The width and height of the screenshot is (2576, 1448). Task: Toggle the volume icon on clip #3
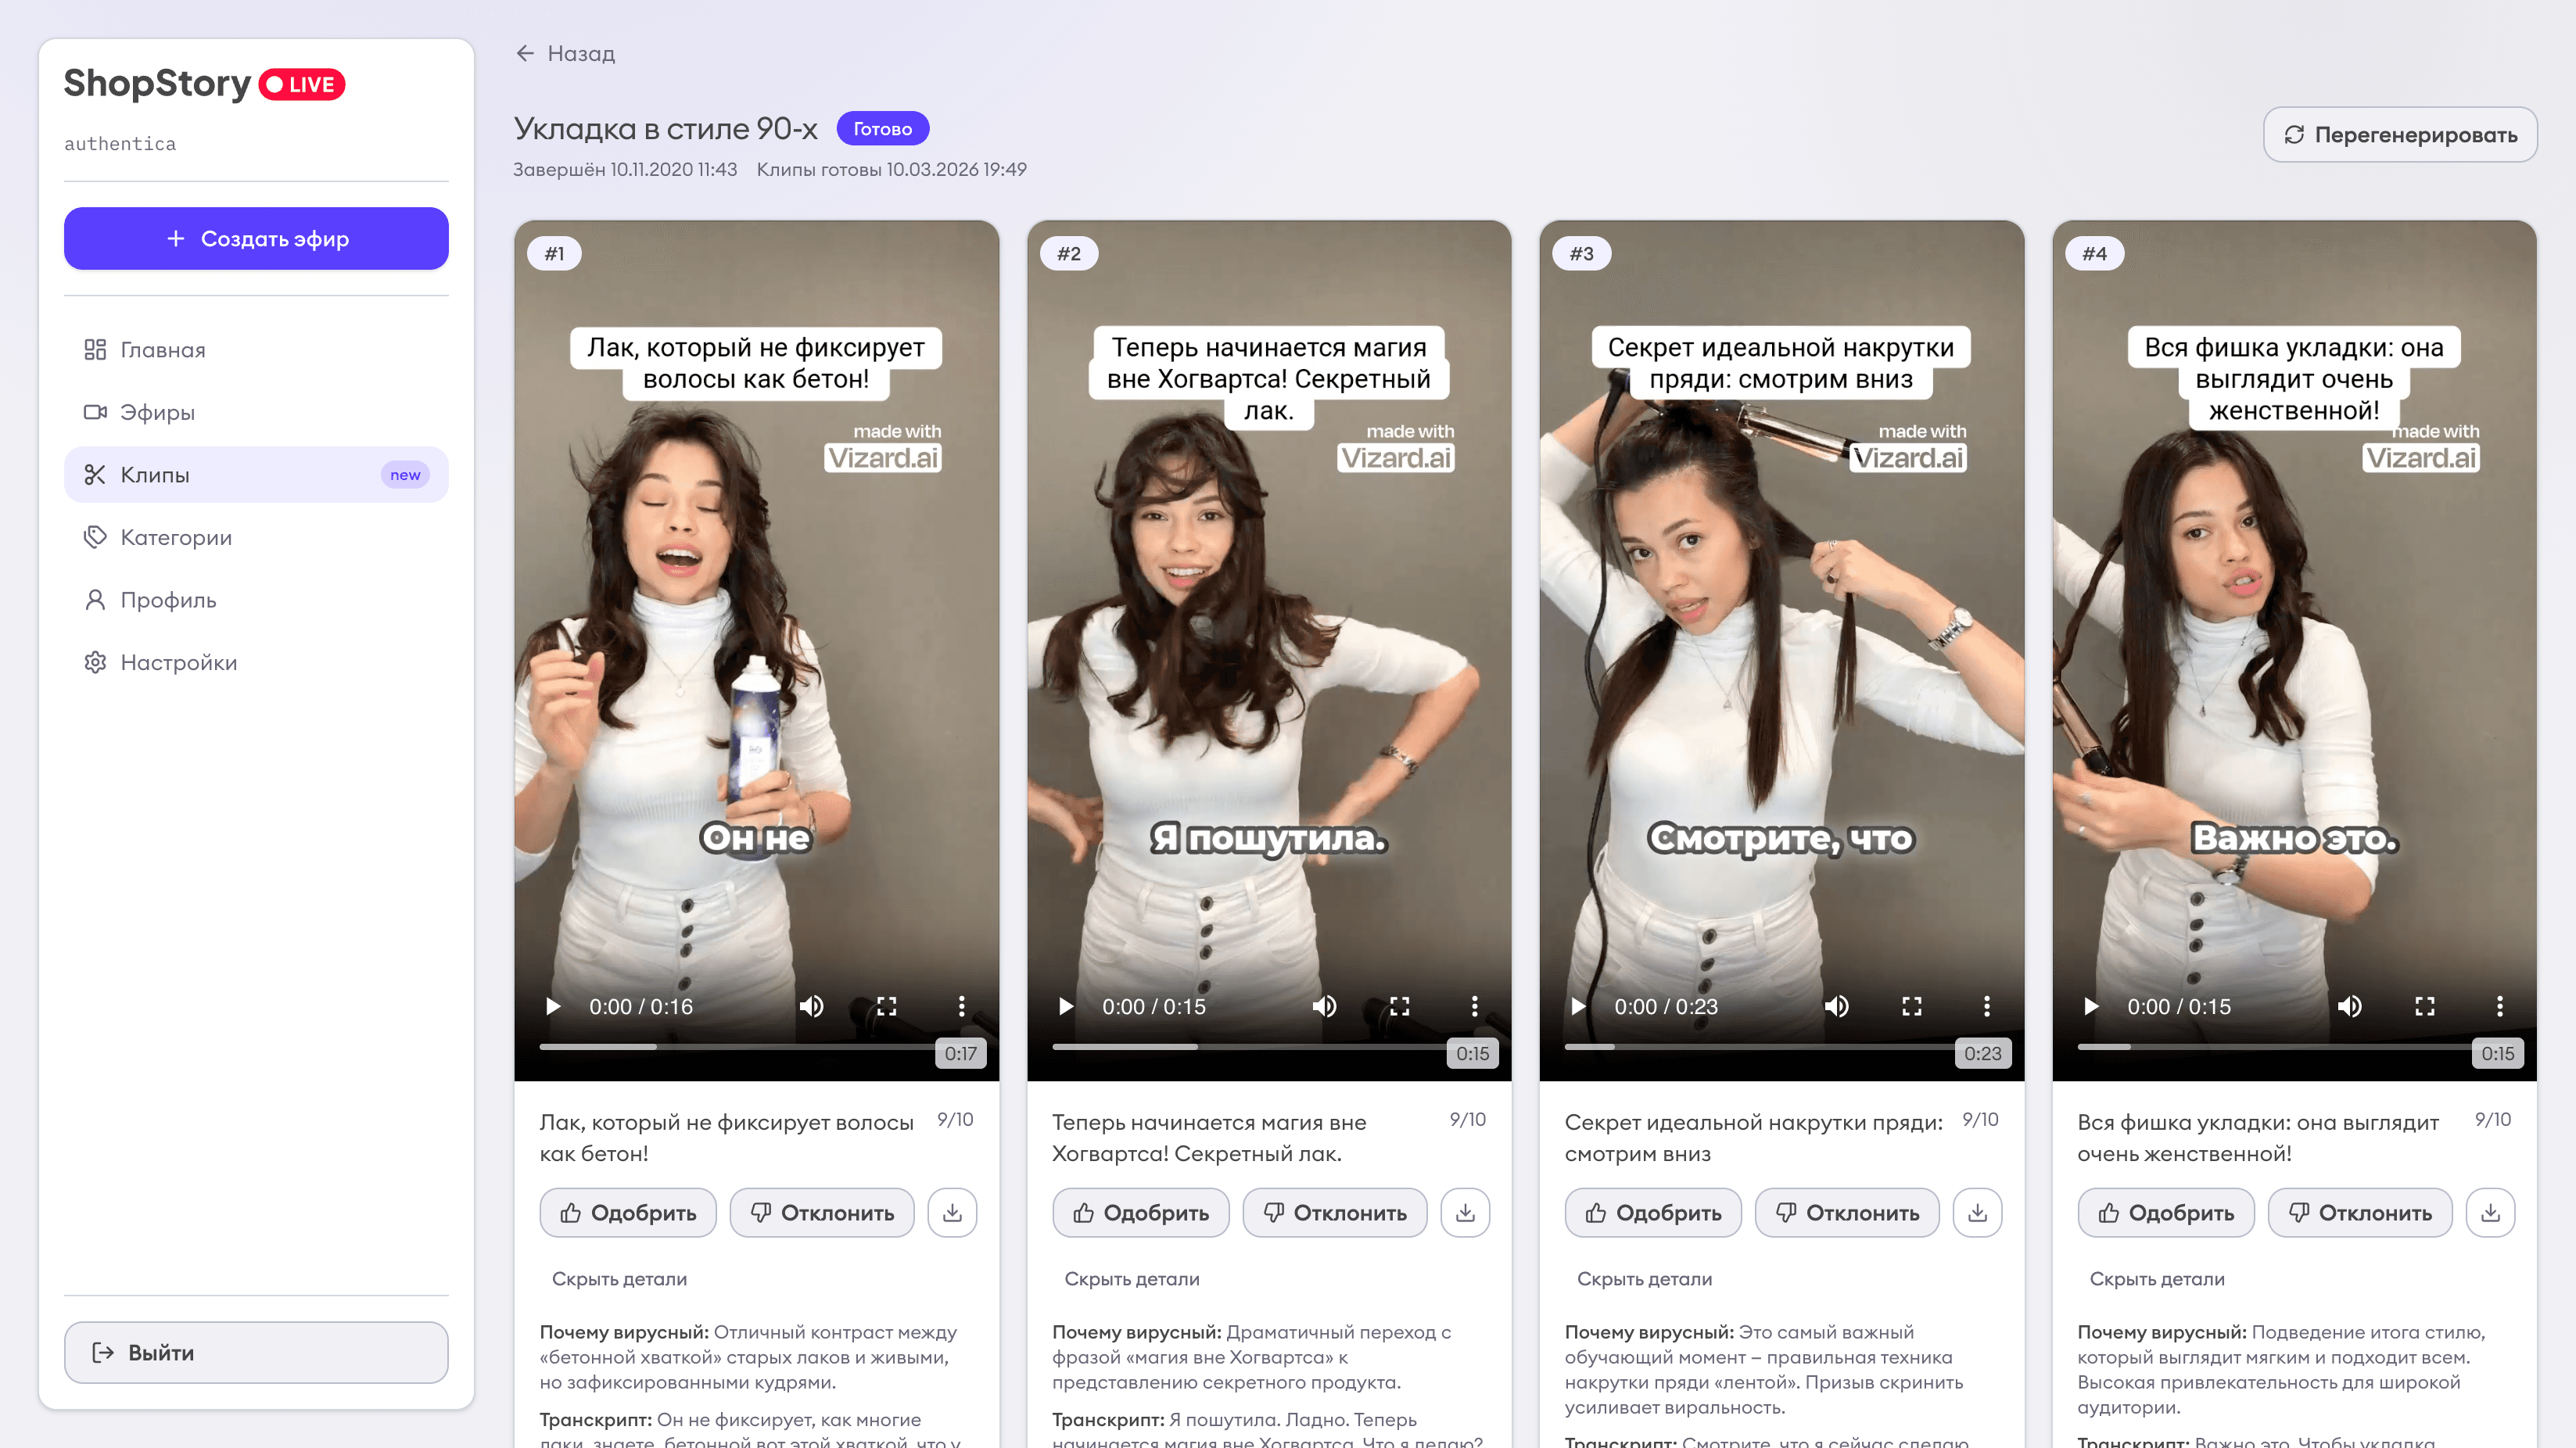click(1836, 1006)
